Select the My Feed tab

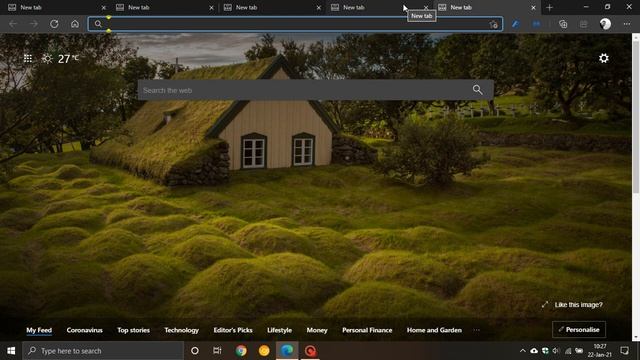pos(39,330)
